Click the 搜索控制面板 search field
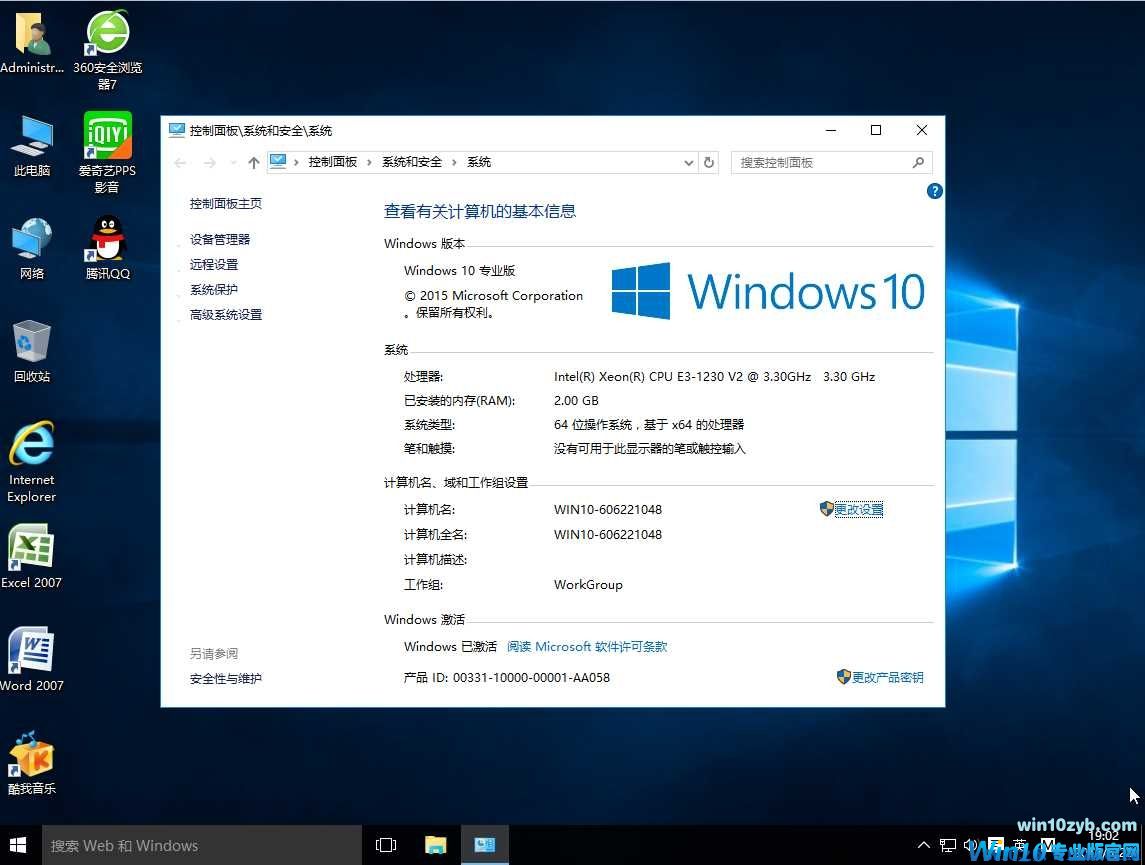1145x865 pixels. [820, 162]
